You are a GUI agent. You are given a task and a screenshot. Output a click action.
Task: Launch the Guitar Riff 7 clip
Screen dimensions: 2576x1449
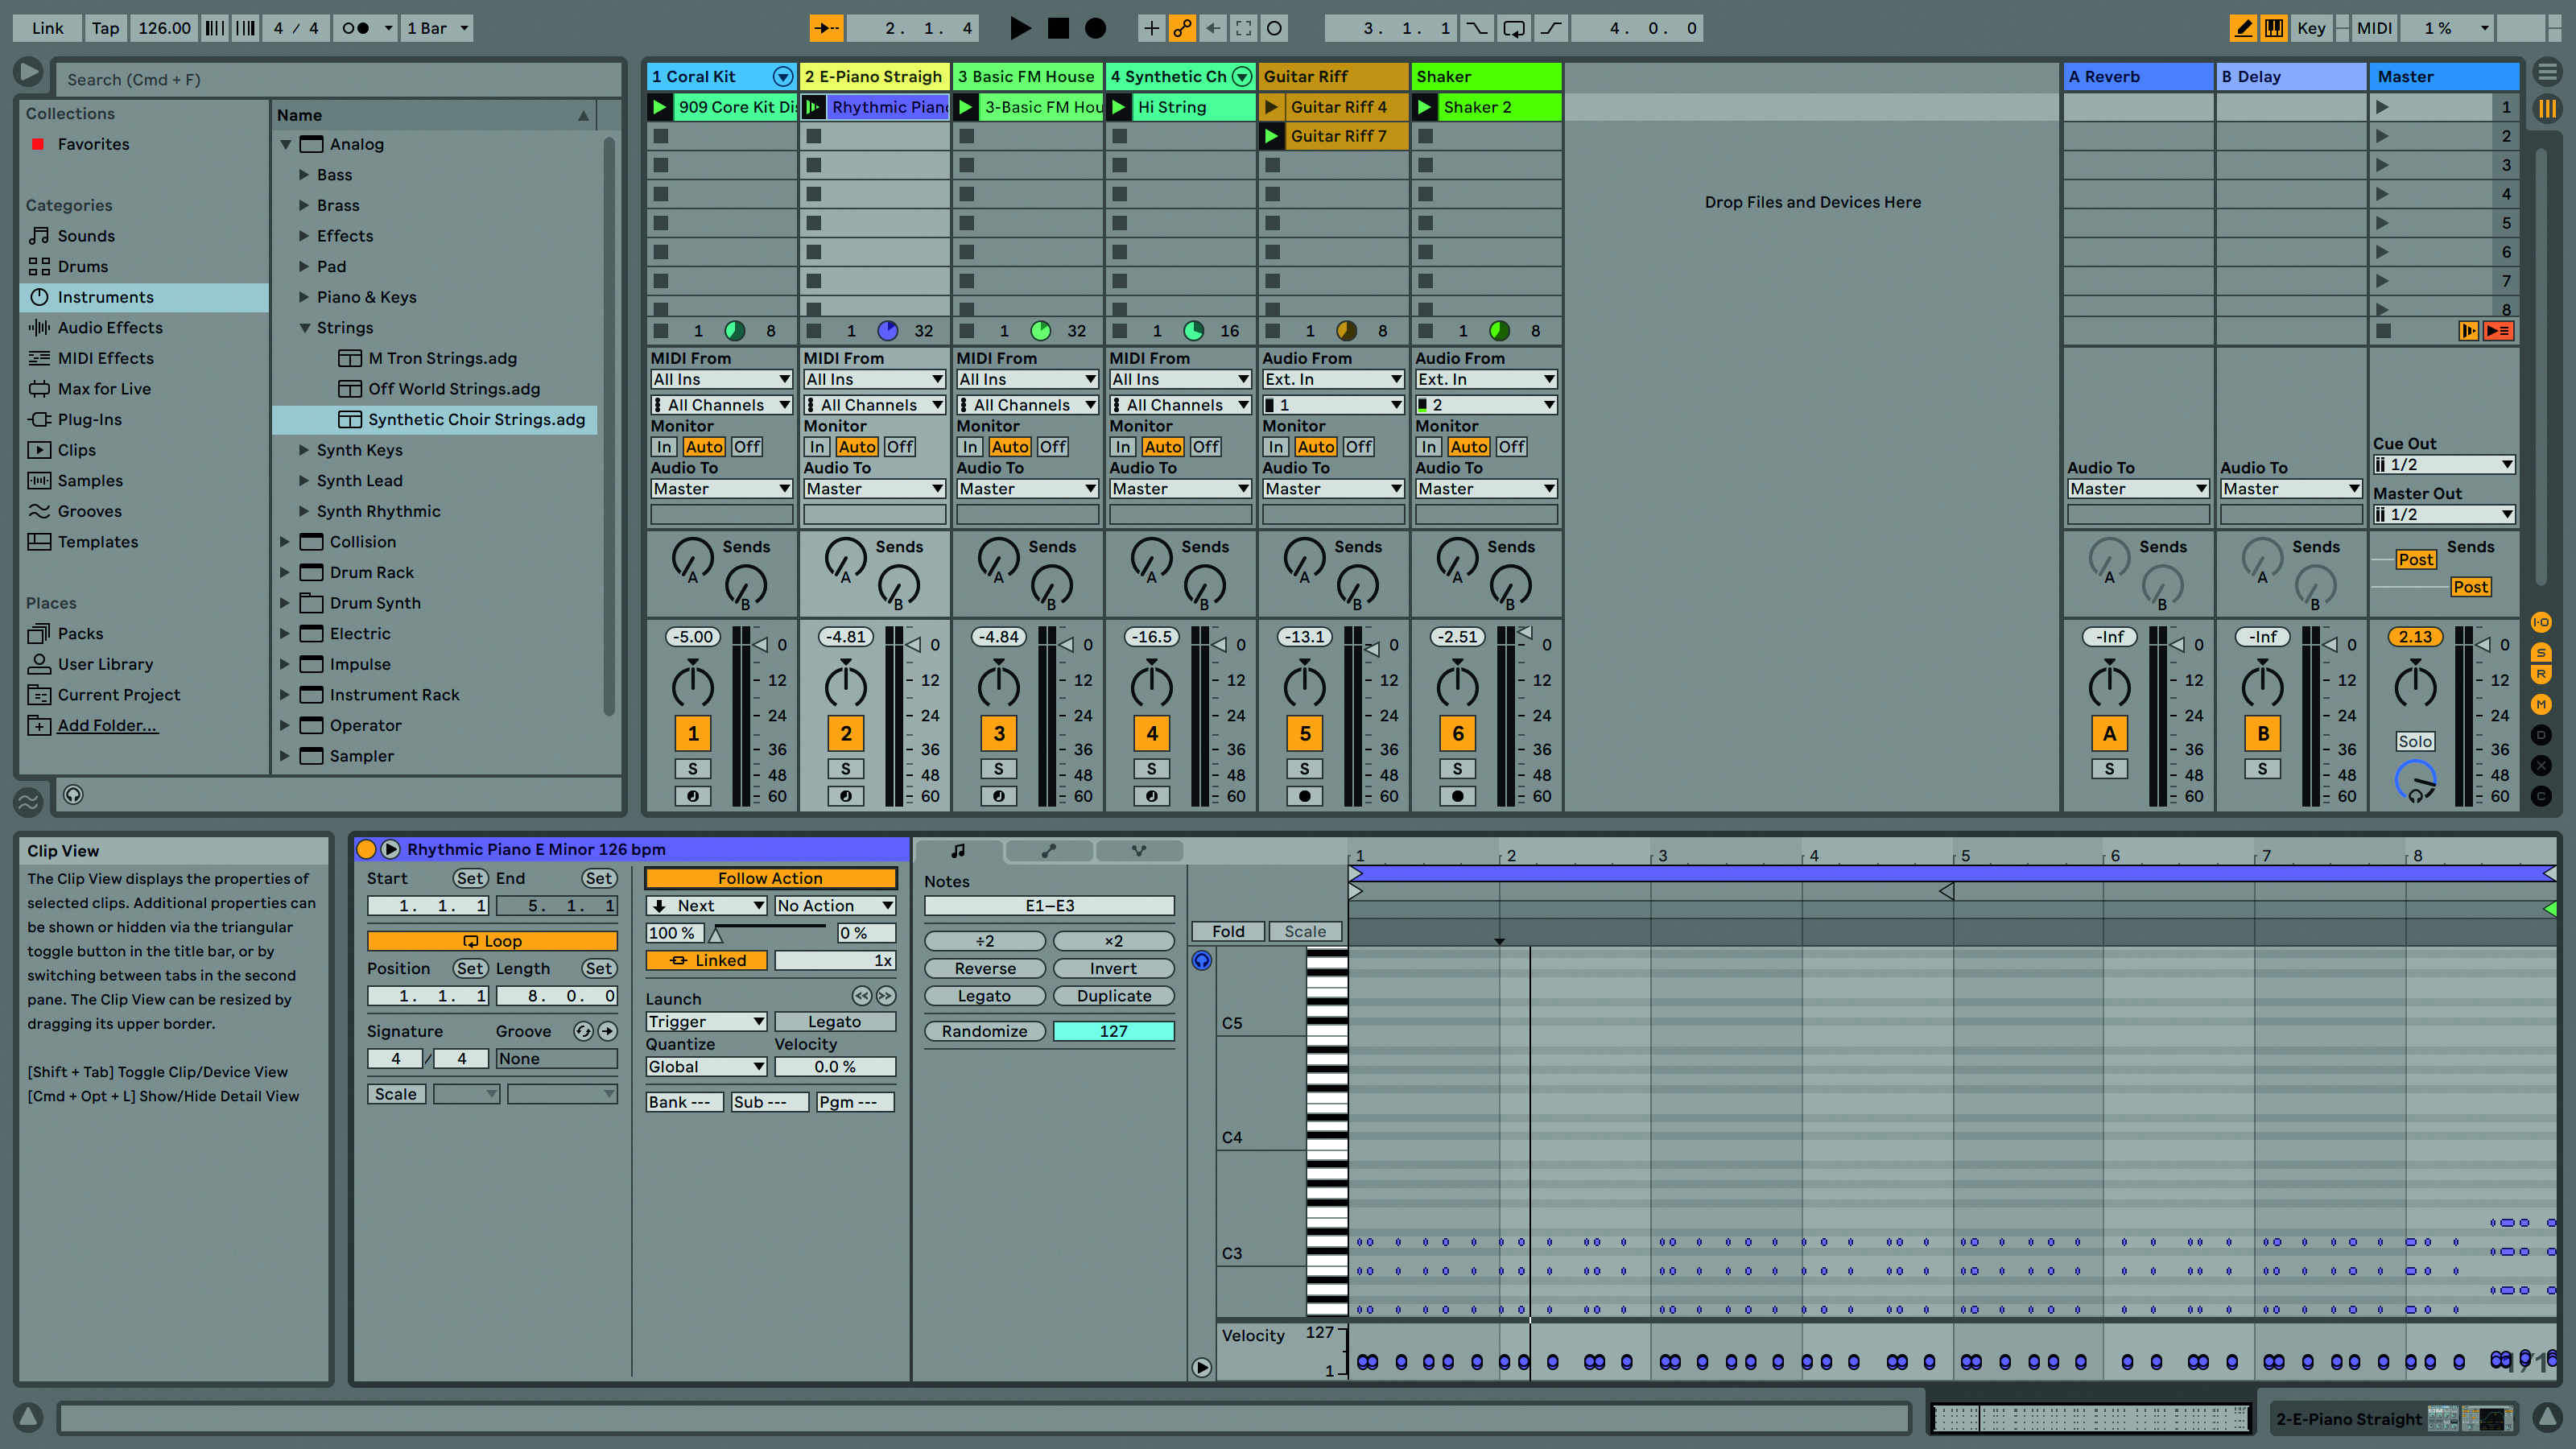pos(1271,136)
